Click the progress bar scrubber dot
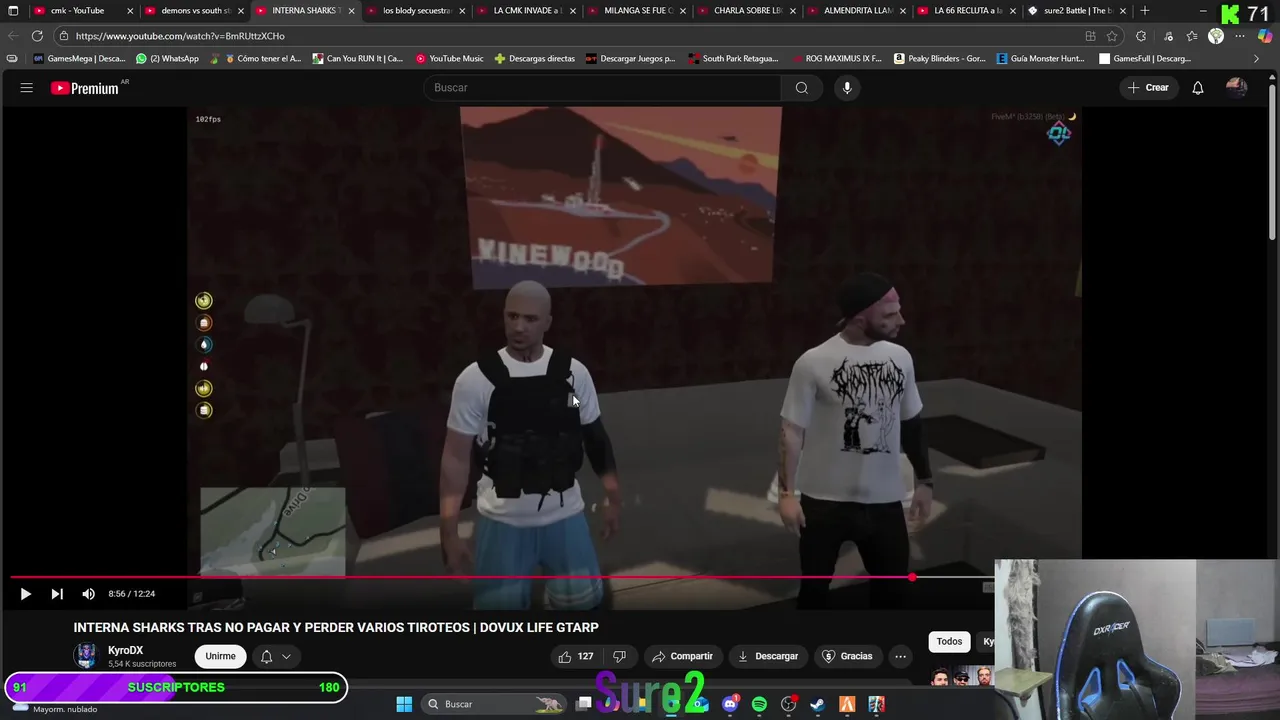 pos(912,578)
